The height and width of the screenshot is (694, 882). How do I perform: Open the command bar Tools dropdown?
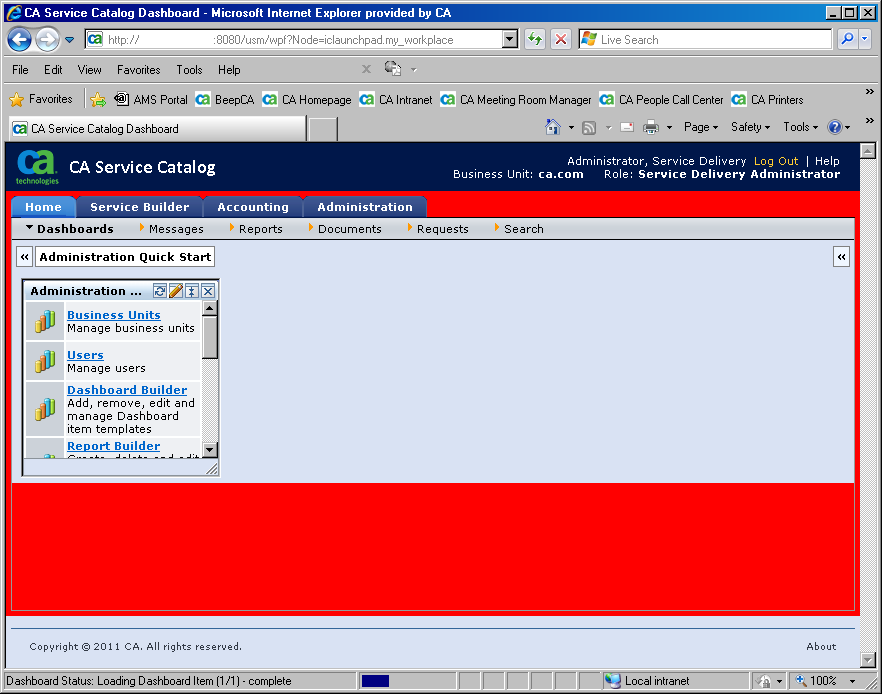(800, 127)
